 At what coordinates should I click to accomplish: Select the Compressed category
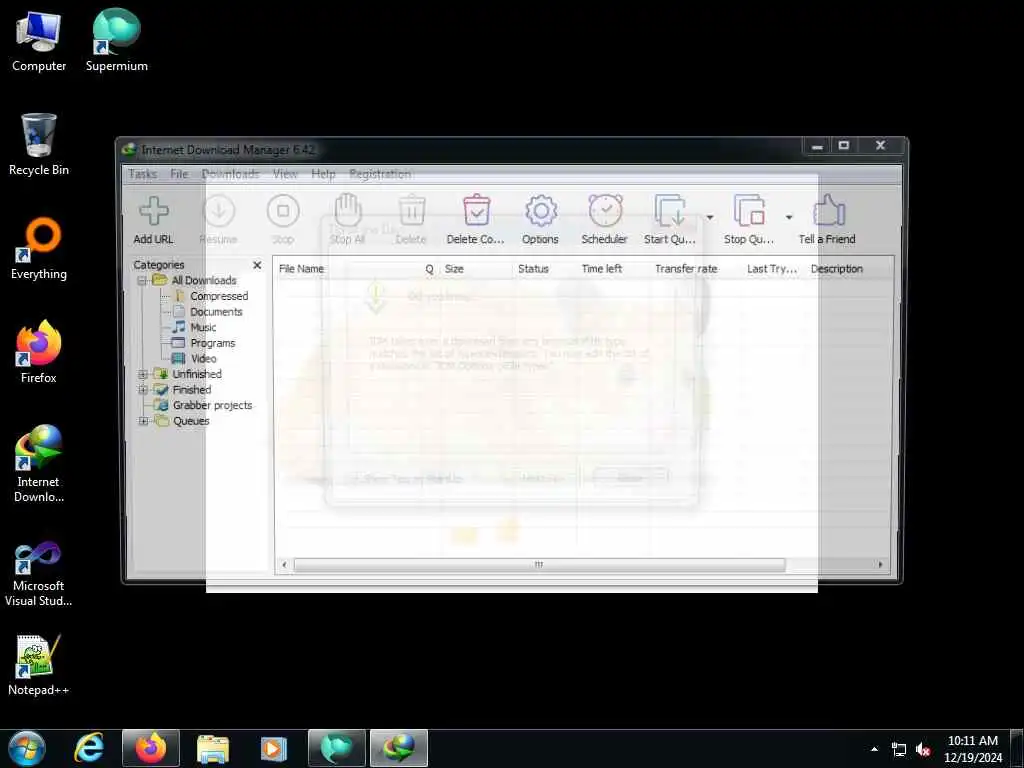coord(219,296)
